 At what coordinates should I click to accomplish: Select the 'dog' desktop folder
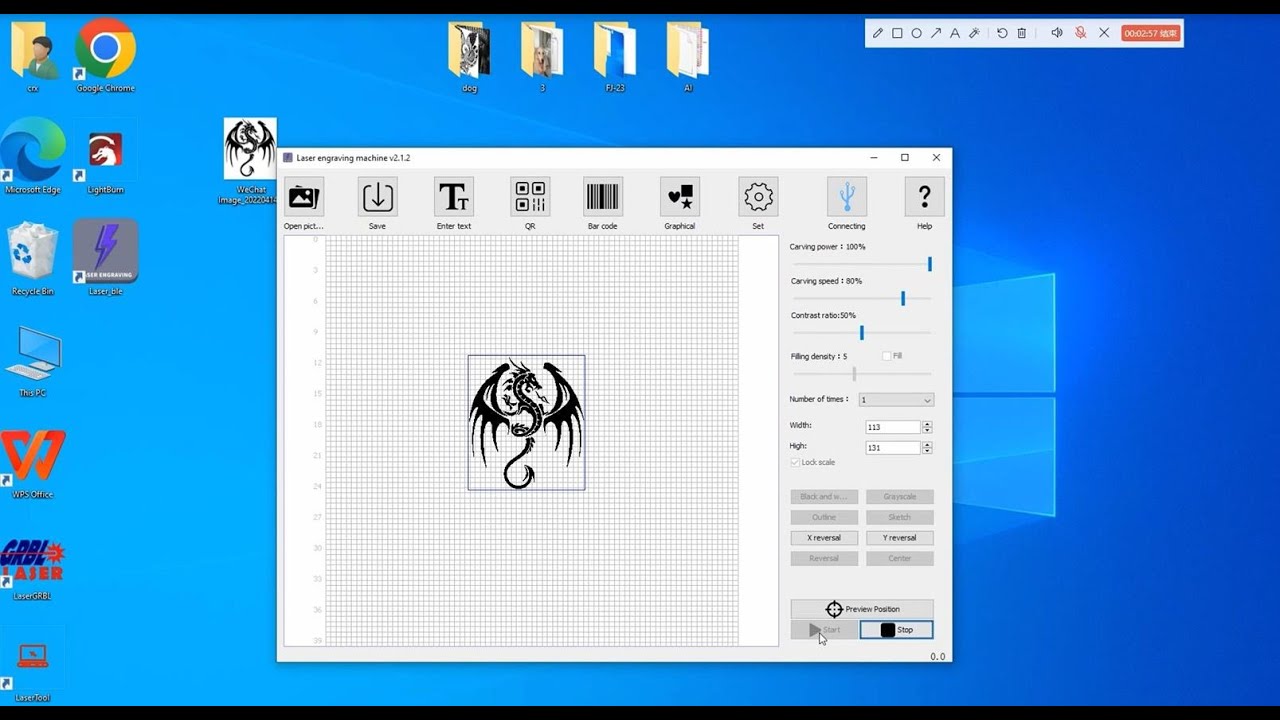[x=470, y=57]
